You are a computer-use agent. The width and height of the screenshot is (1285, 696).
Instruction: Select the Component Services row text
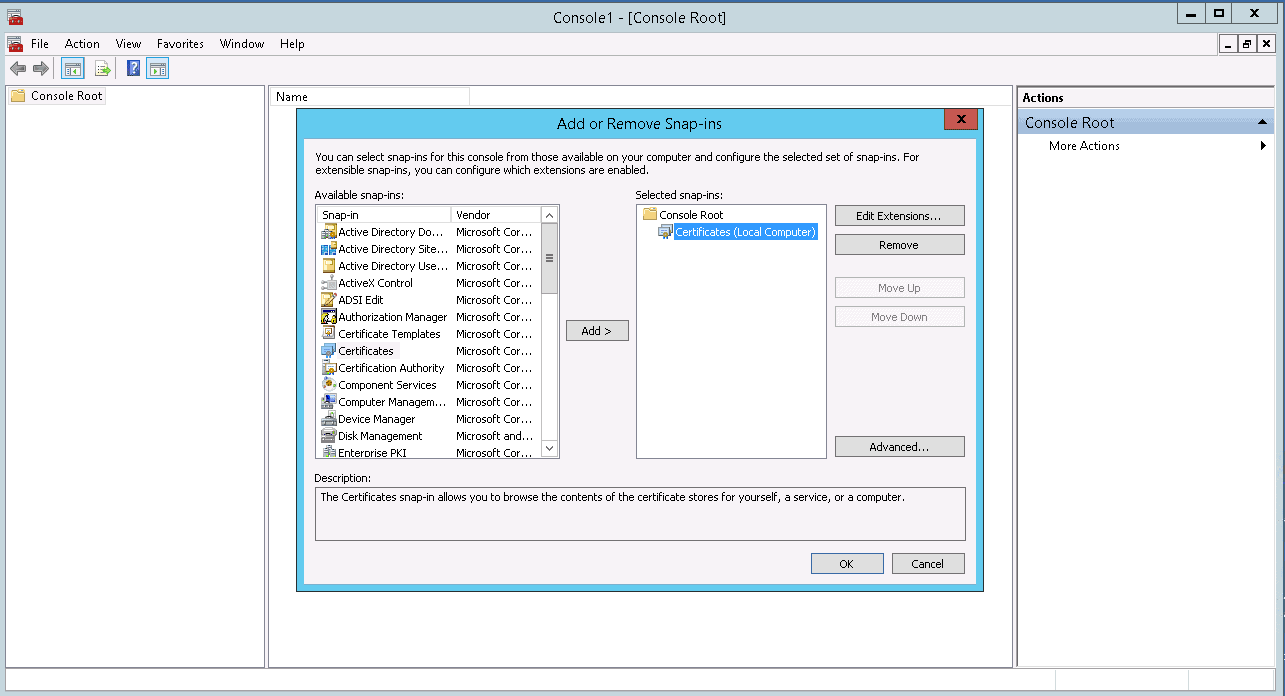coord(388,385)
